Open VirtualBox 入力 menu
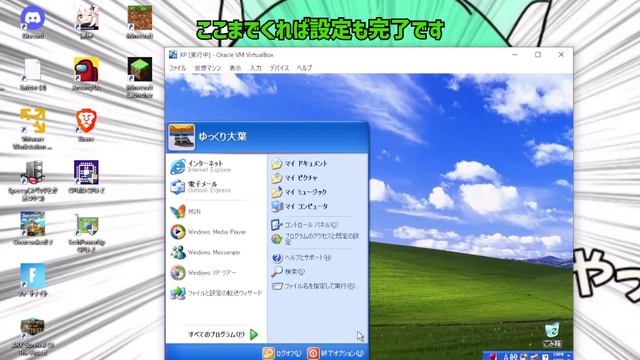This screenshot has width=640, height=360. [x=256, y=68]
